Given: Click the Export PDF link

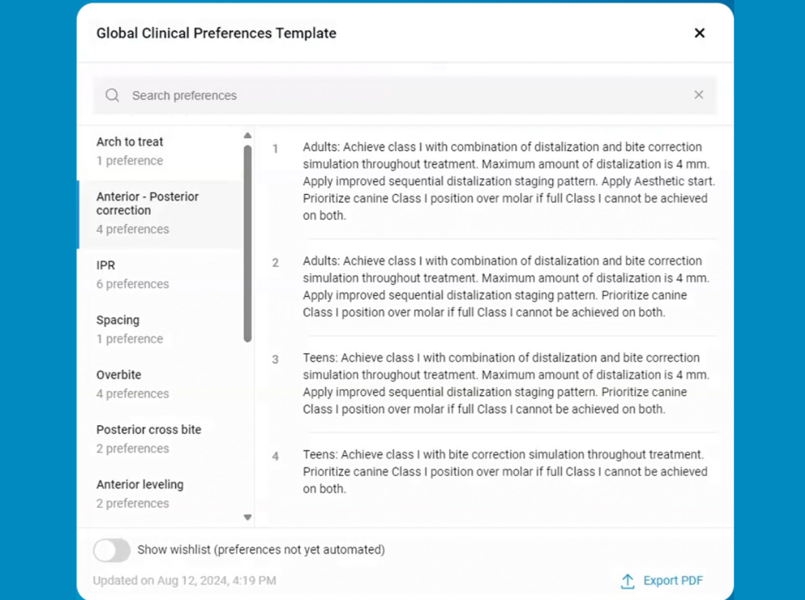Looking at the screenshot, I should 672,581.
